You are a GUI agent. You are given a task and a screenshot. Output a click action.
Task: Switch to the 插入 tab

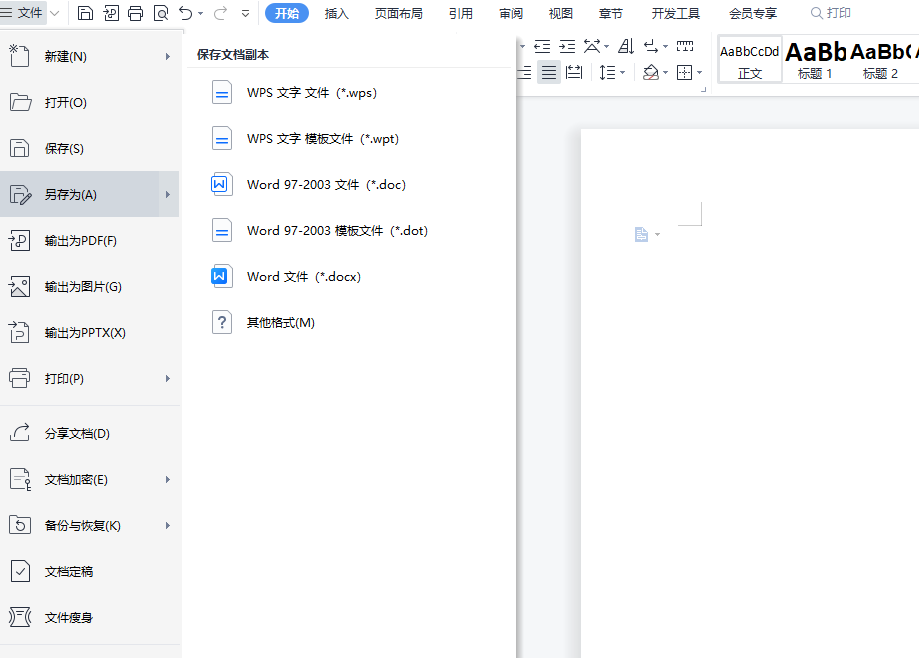[336, 13]
